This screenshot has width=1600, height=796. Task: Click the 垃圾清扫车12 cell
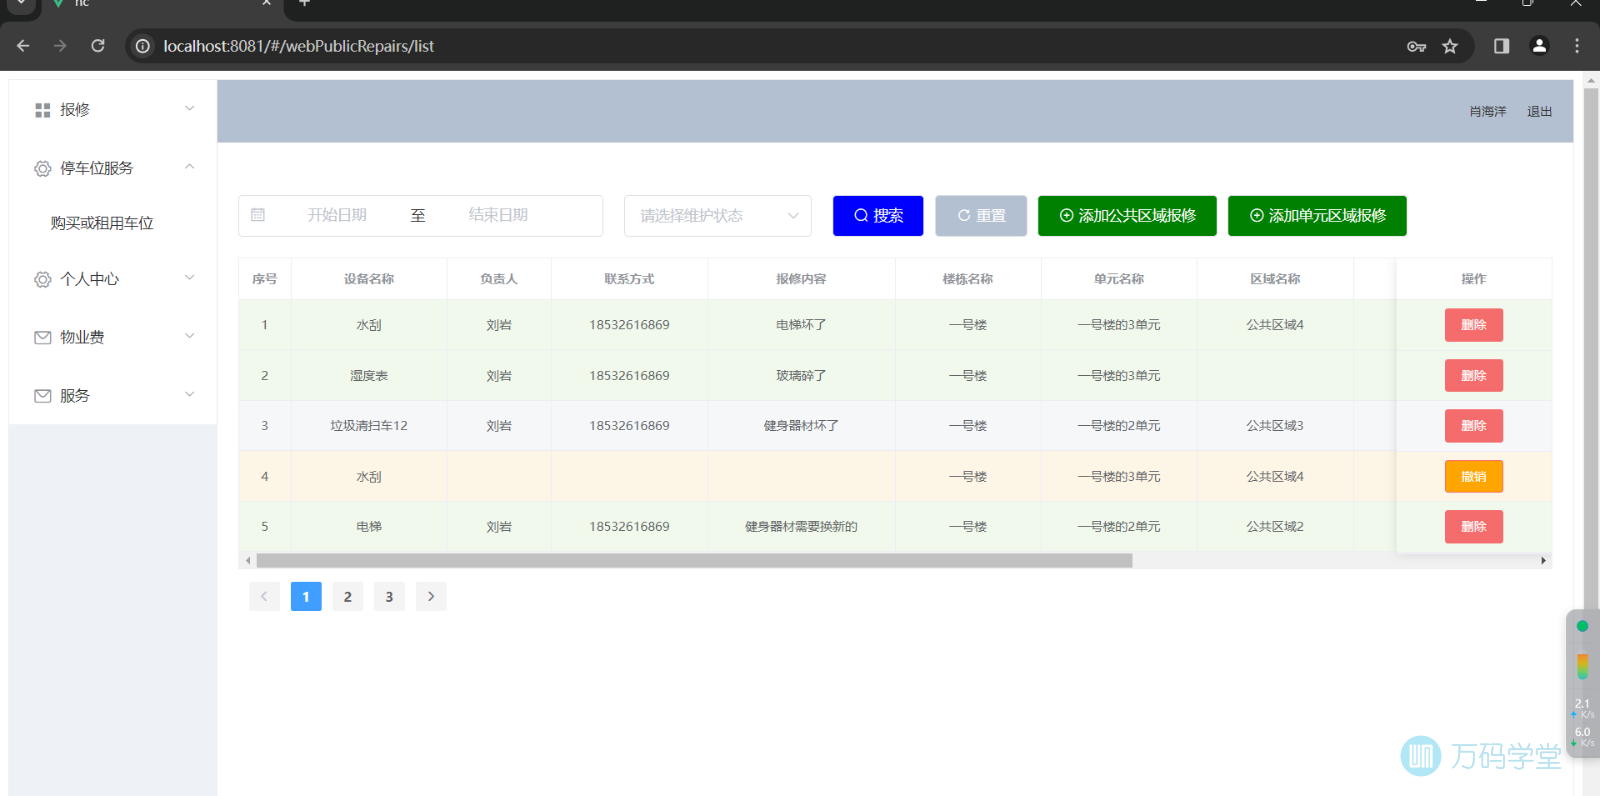coord(369,426)
